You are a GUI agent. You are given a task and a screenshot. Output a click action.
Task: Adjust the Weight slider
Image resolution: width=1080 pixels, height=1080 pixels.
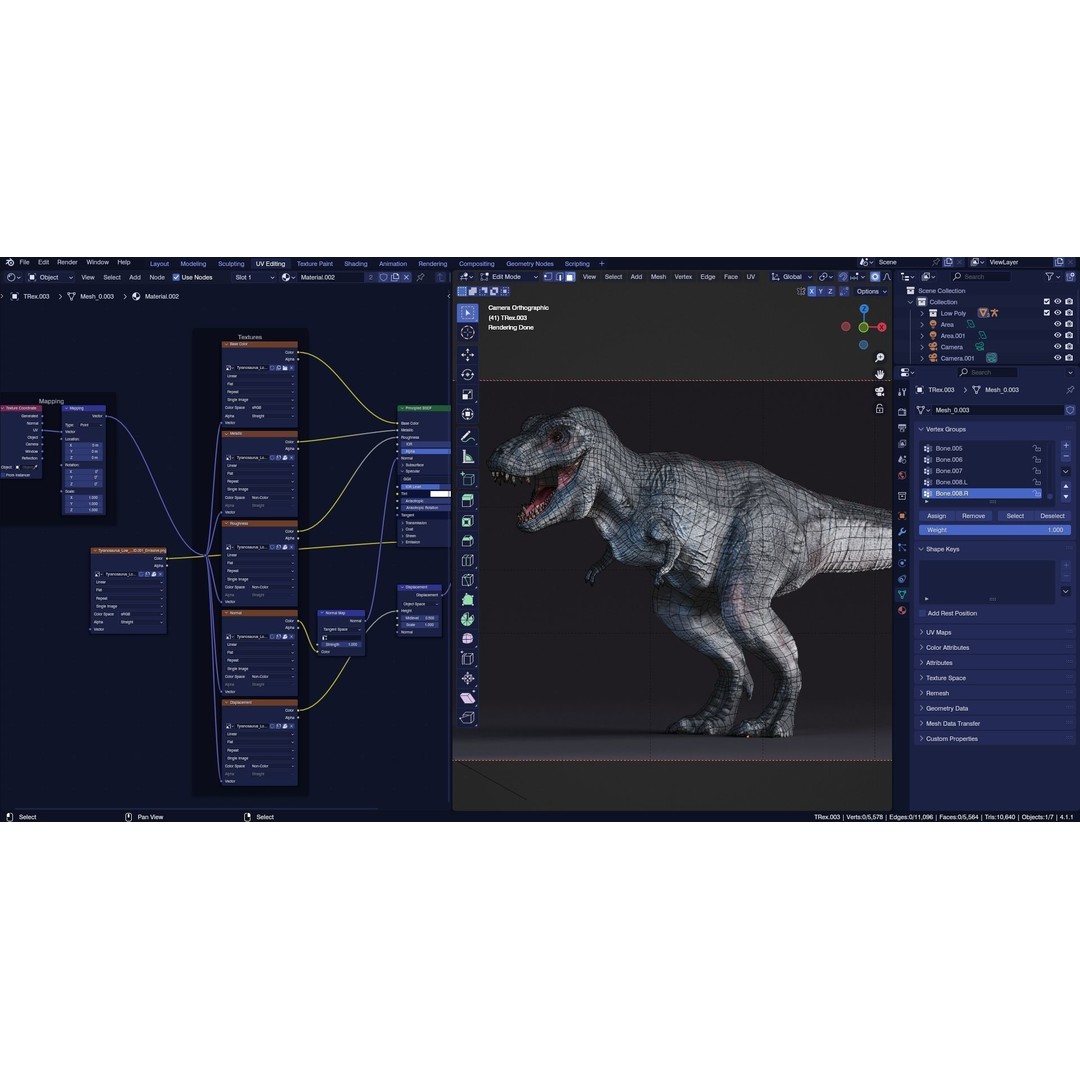tap(995, 530)
